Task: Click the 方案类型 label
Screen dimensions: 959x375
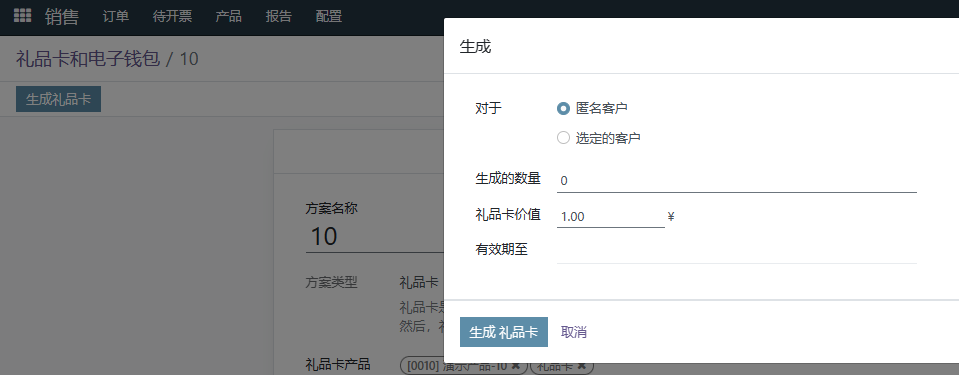Action: tap(331, 283)
